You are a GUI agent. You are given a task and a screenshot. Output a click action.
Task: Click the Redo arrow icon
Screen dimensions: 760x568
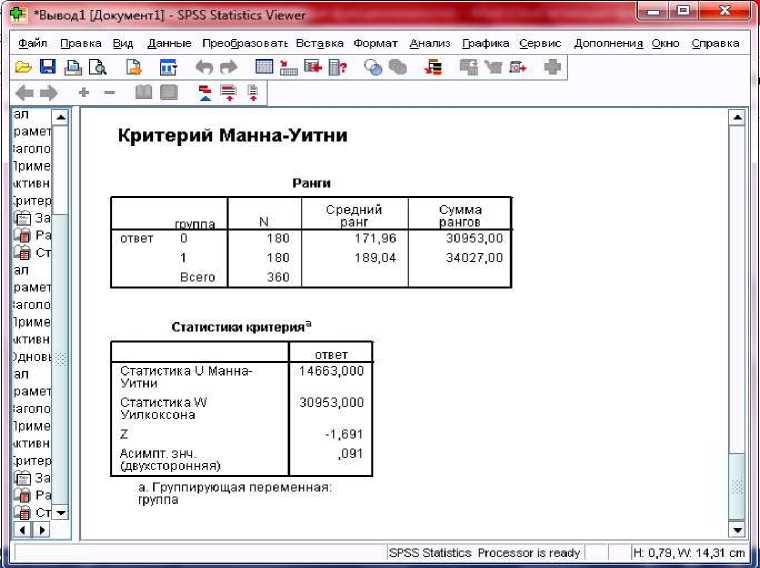(x=229, y=67)
